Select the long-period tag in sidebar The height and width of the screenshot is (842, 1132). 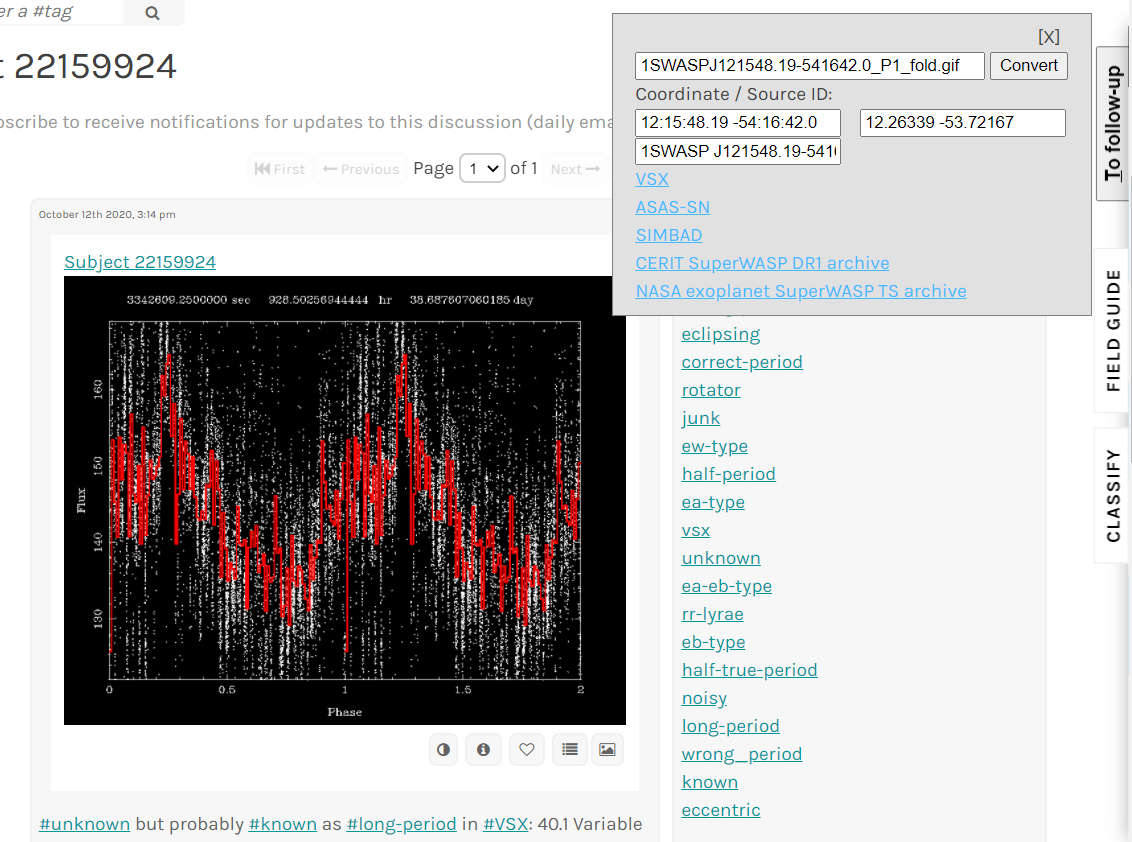[x=731, y=726]
